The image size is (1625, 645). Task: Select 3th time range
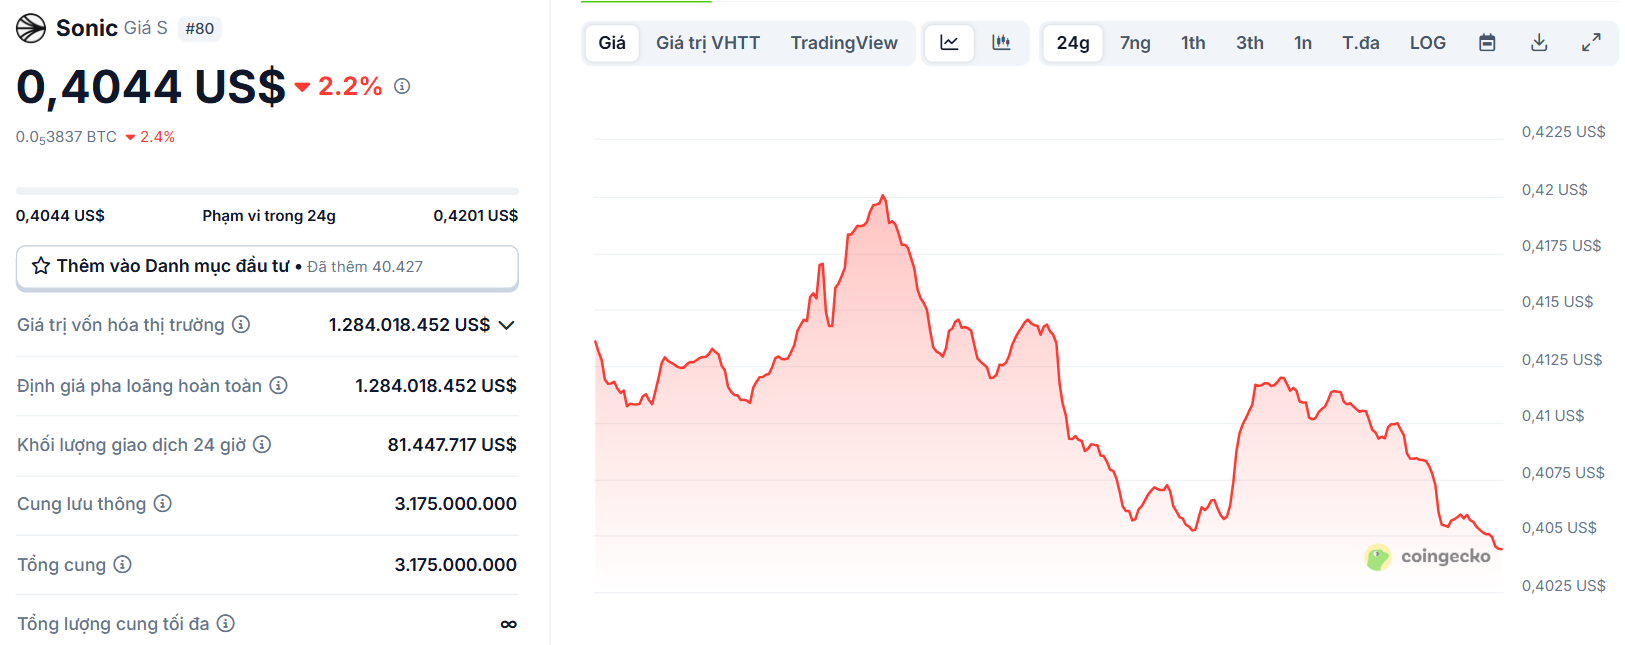click(1250, 43)
